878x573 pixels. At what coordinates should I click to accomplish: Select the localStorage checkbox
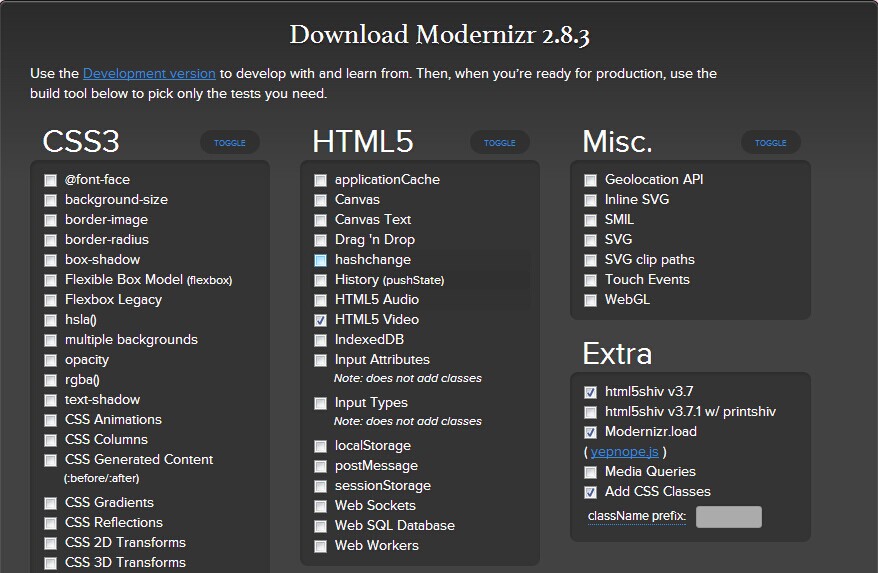(320, 446)
